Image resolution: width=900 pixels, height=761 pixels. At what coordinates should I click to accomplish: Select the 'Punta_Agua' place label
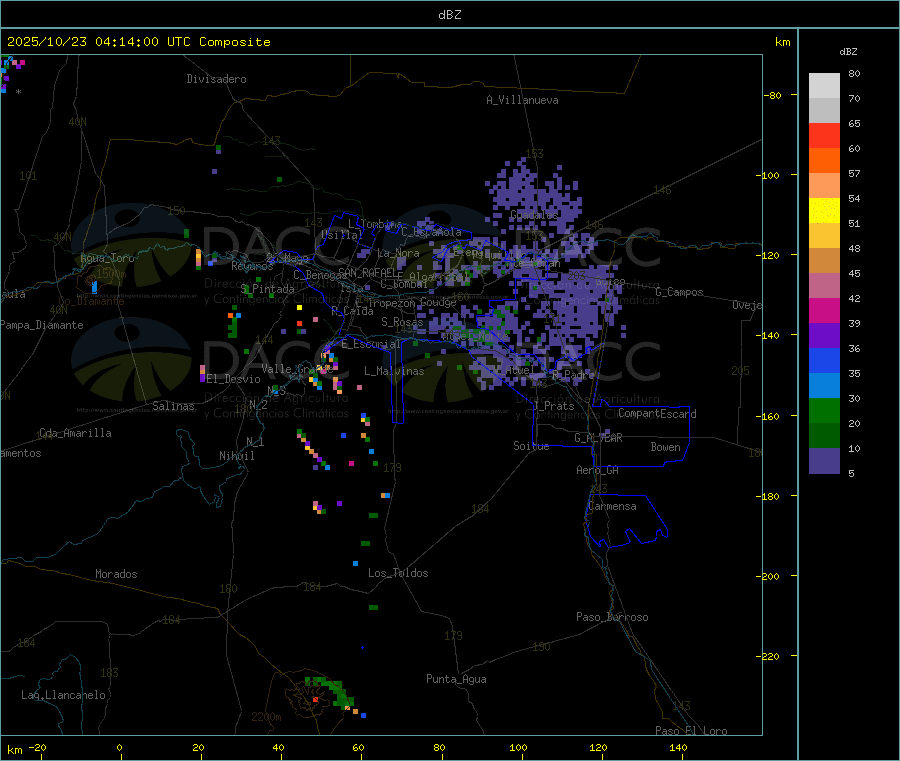click(456, 679)
